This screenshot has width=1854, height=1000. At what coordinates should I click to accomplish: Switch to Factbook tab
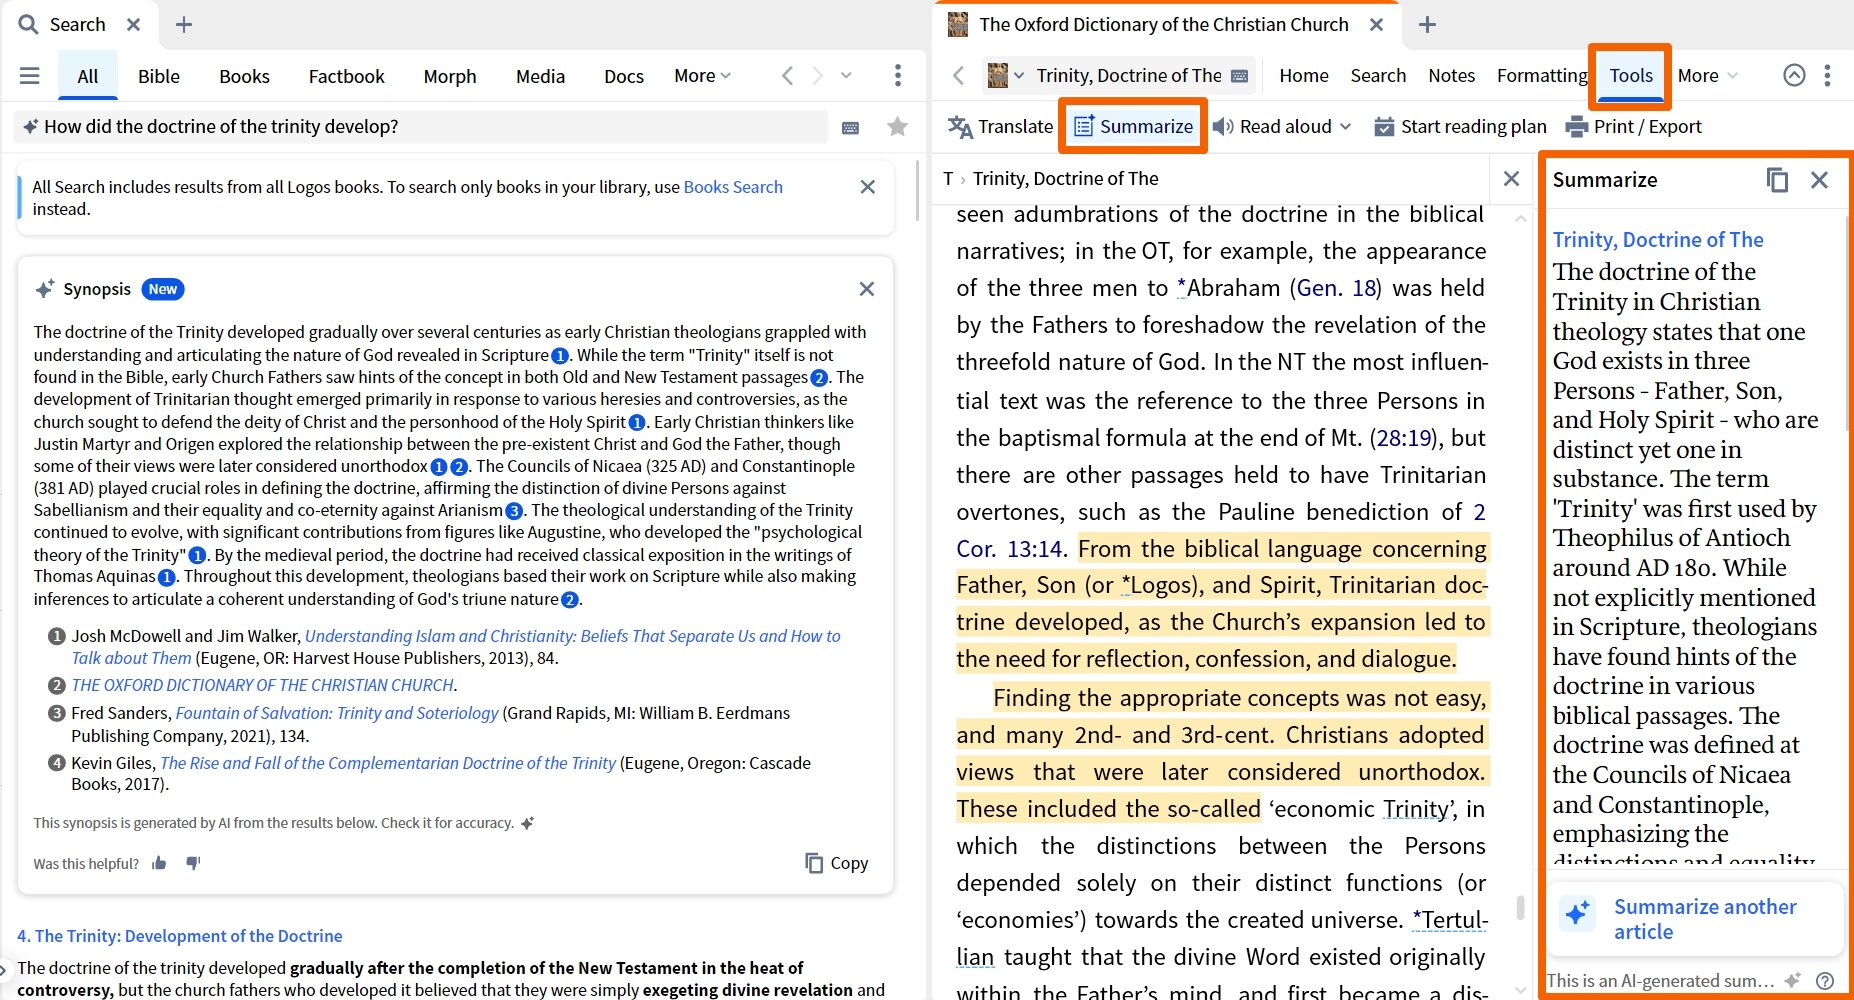346,76
